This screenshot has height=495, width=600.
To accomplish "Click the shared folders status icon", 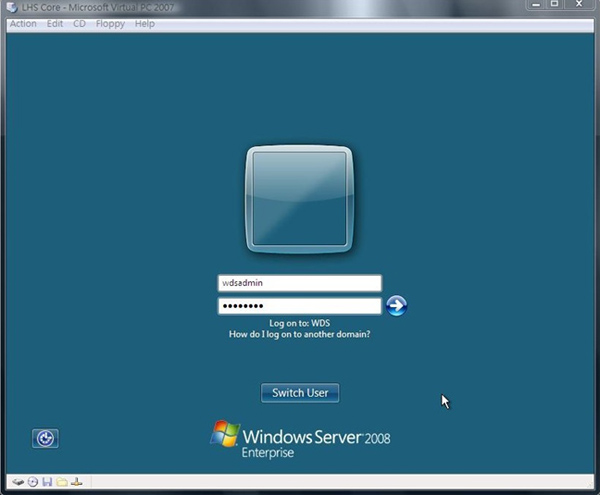I will point(61,482).
